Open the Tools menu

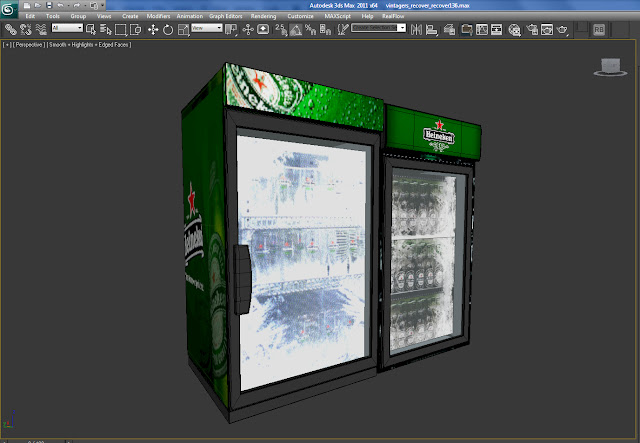point(53,16)
